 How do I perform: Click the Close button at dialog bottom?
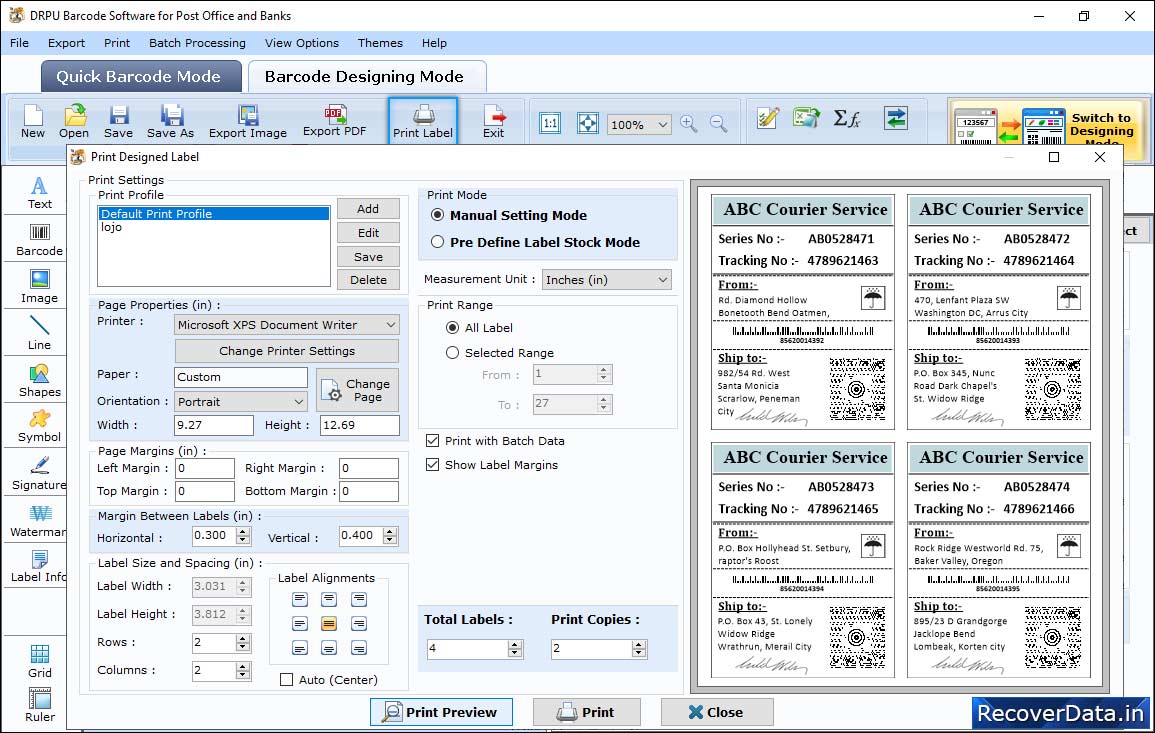click(716, 712)
